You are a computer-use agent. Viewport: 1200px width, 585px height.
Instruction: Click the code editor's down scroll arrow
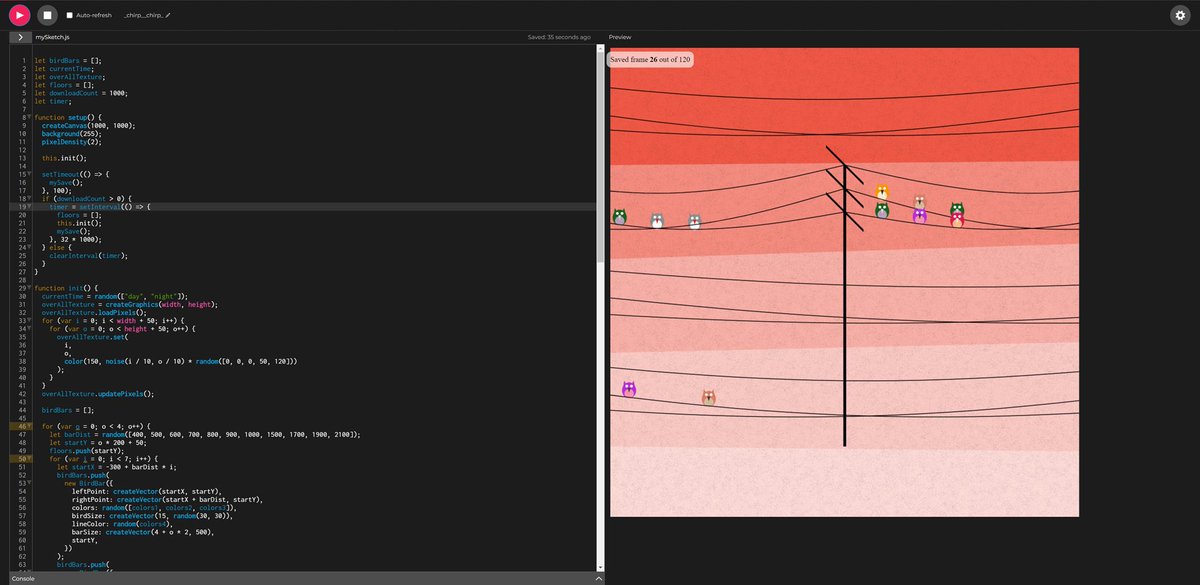600,566
